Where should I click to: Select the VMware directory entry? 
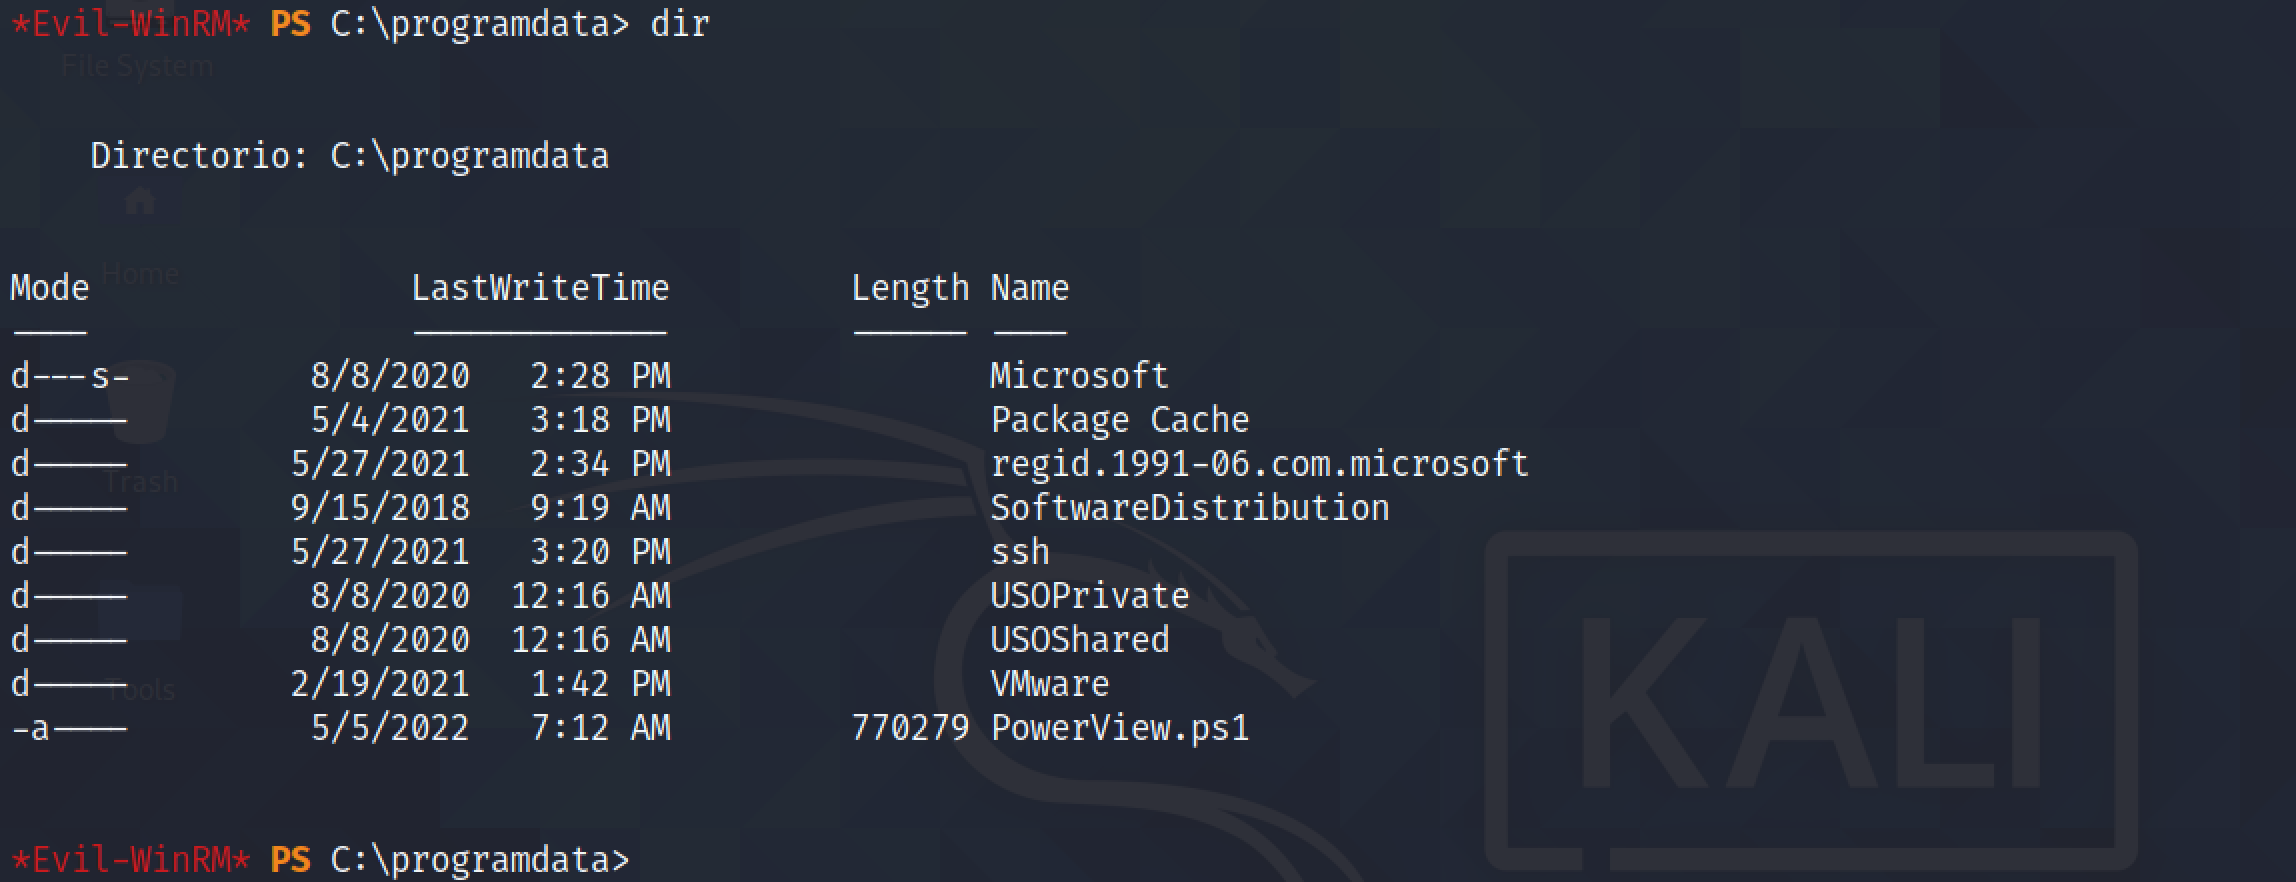click(x=1049, y=684)
